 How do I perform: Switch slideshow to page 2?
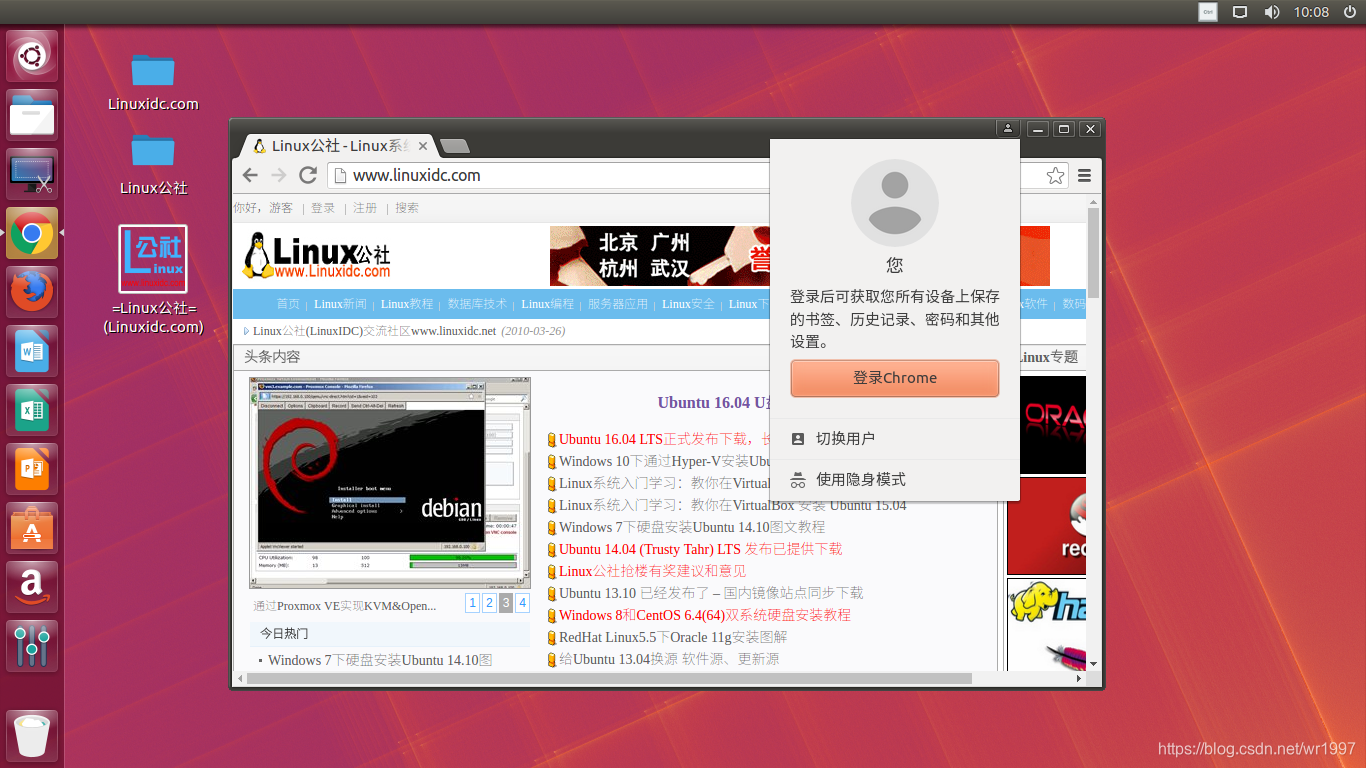click(489, 602)
